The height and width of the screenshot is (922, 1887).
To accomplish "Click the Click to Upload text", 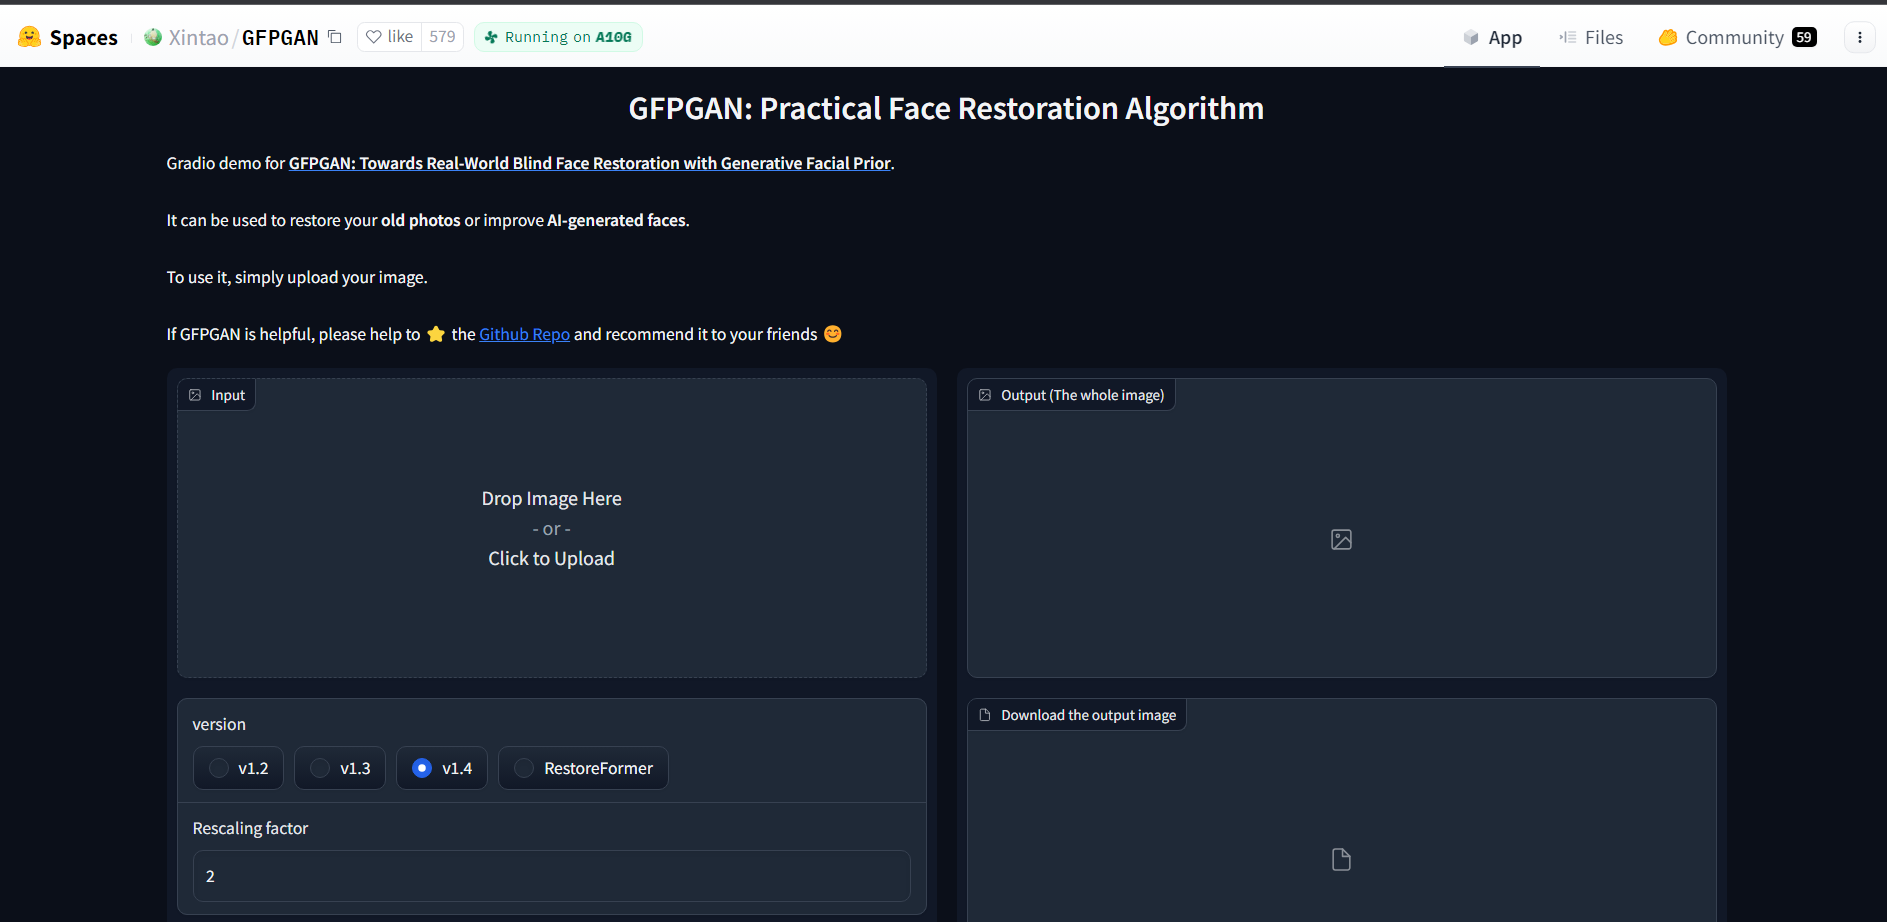I will click(x=551, y=558).
